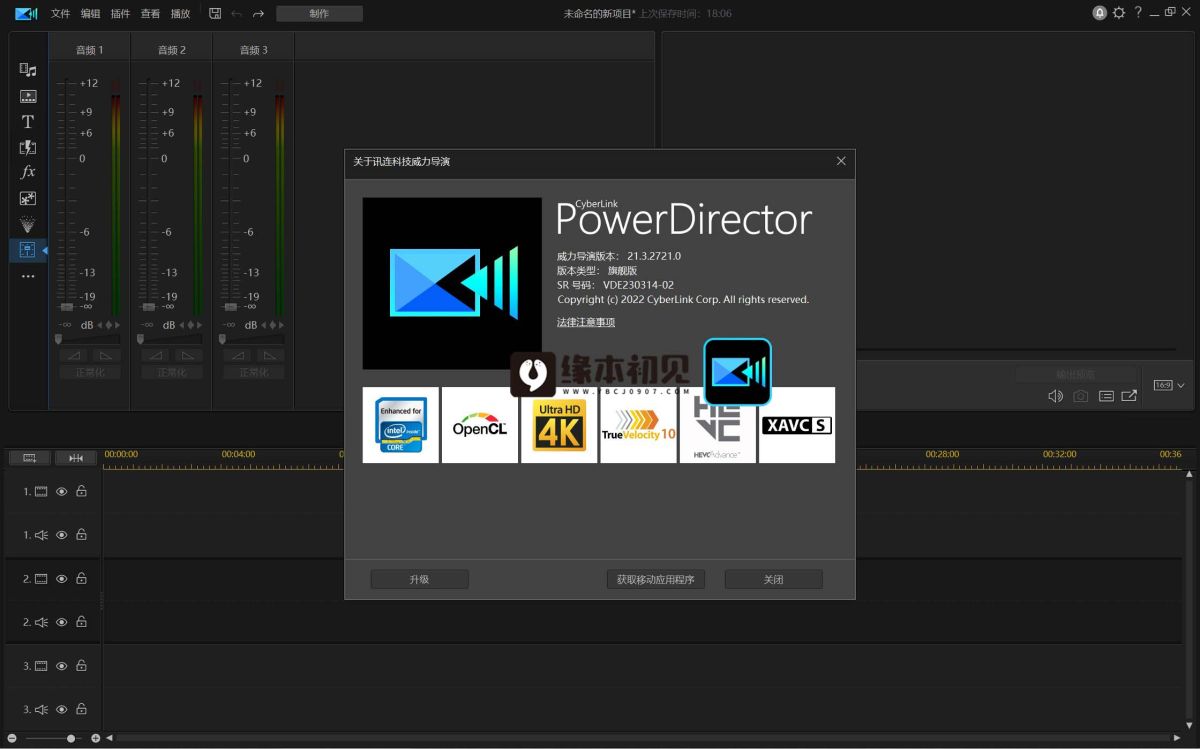Open the 播放 menu

(x=181, y=14)
